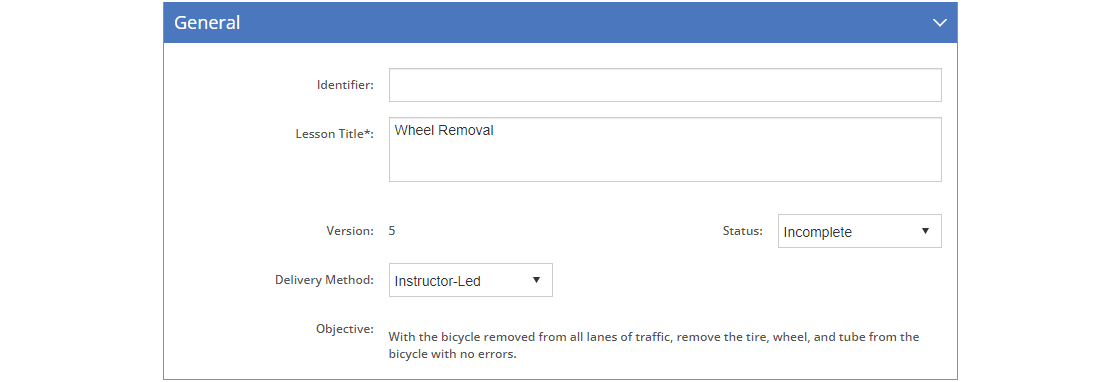Click the General panel header title
The width and height of the screenshot is (1120, 382).
[207, 23]
